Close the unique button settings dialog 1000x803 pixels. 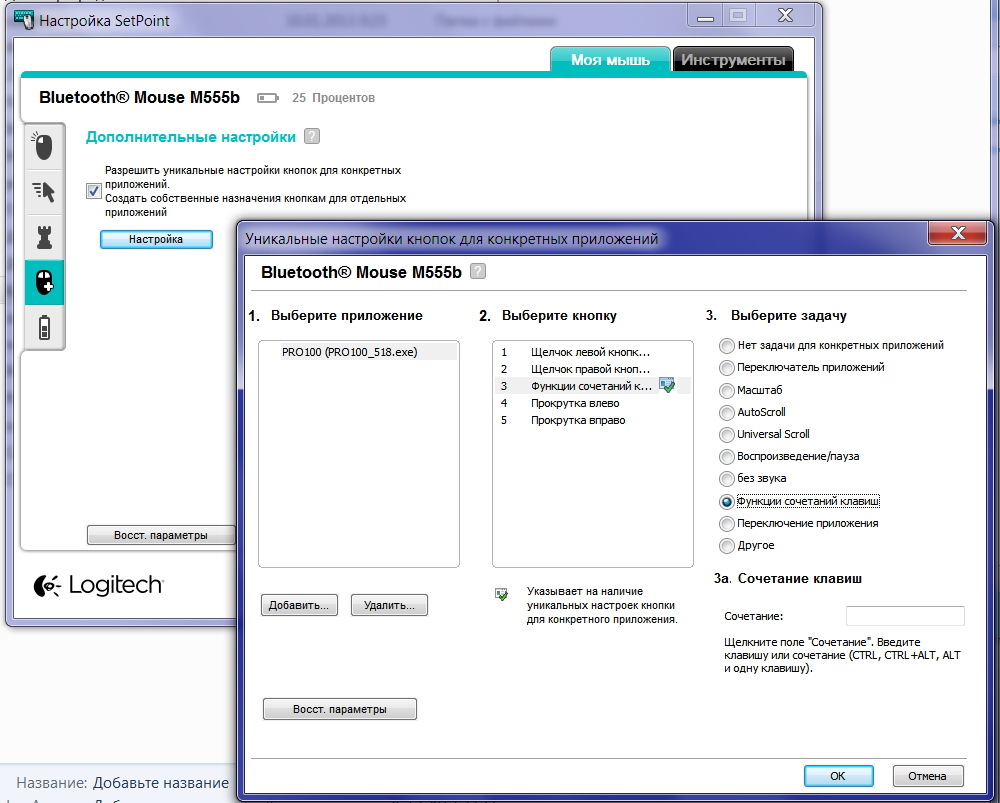click(958, 233)
